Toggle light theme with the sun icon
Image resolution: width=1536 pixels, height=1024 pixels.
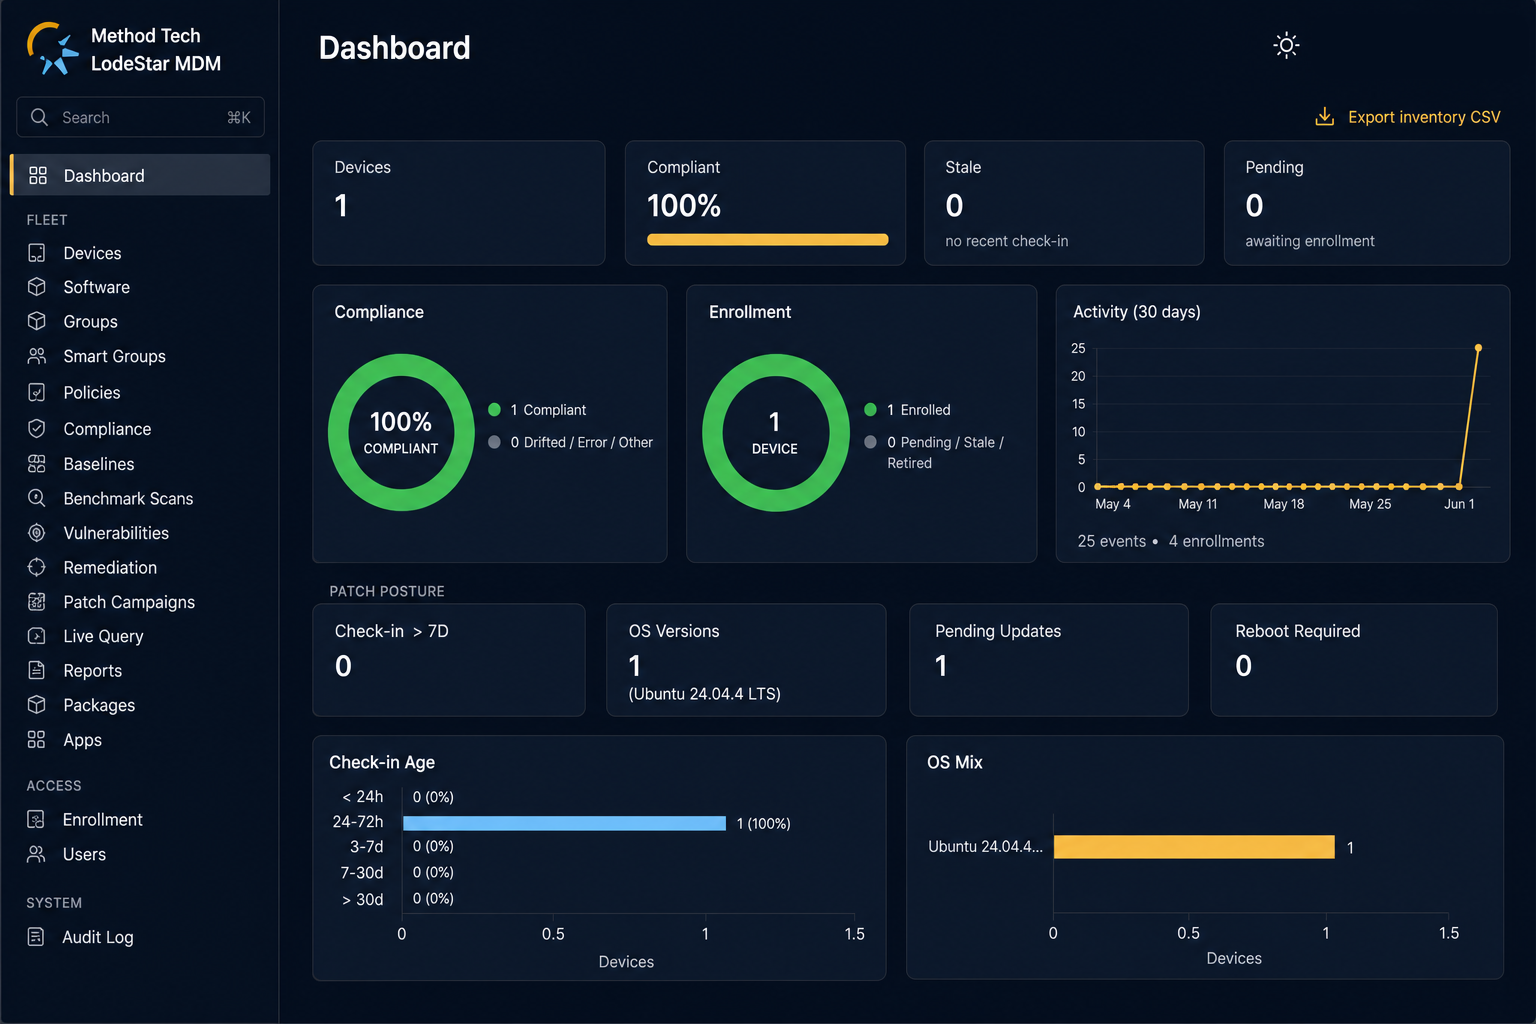[x=1287, y=45]
